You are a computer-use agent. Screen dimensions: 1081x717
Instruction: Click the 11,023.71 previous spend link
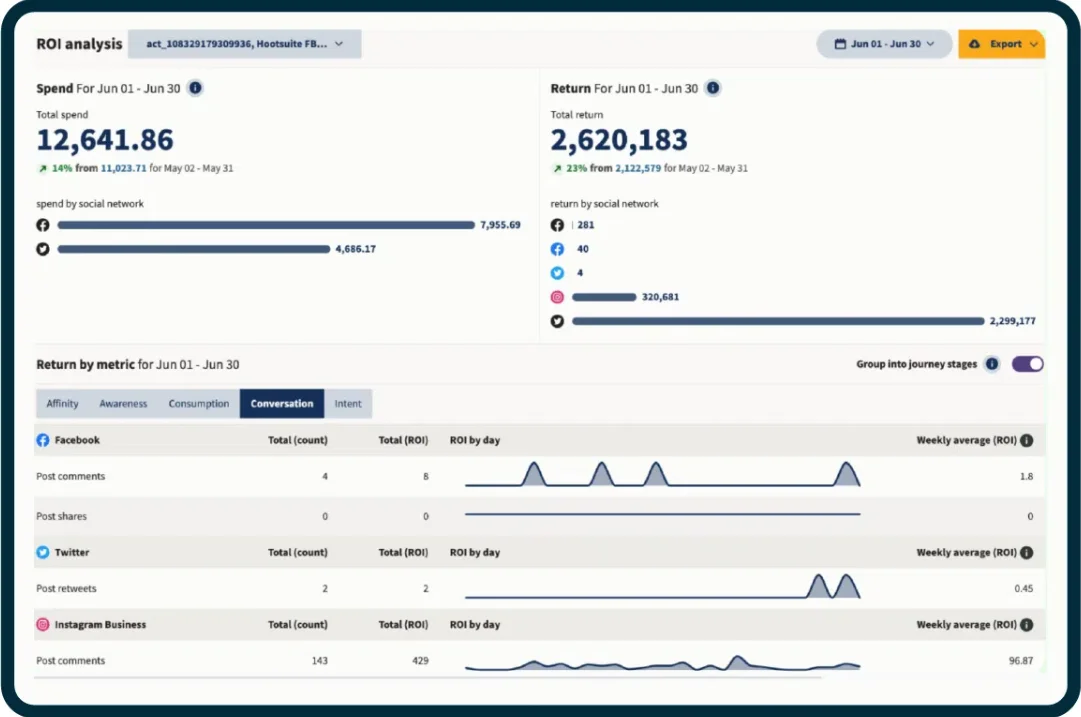(124, 168)
